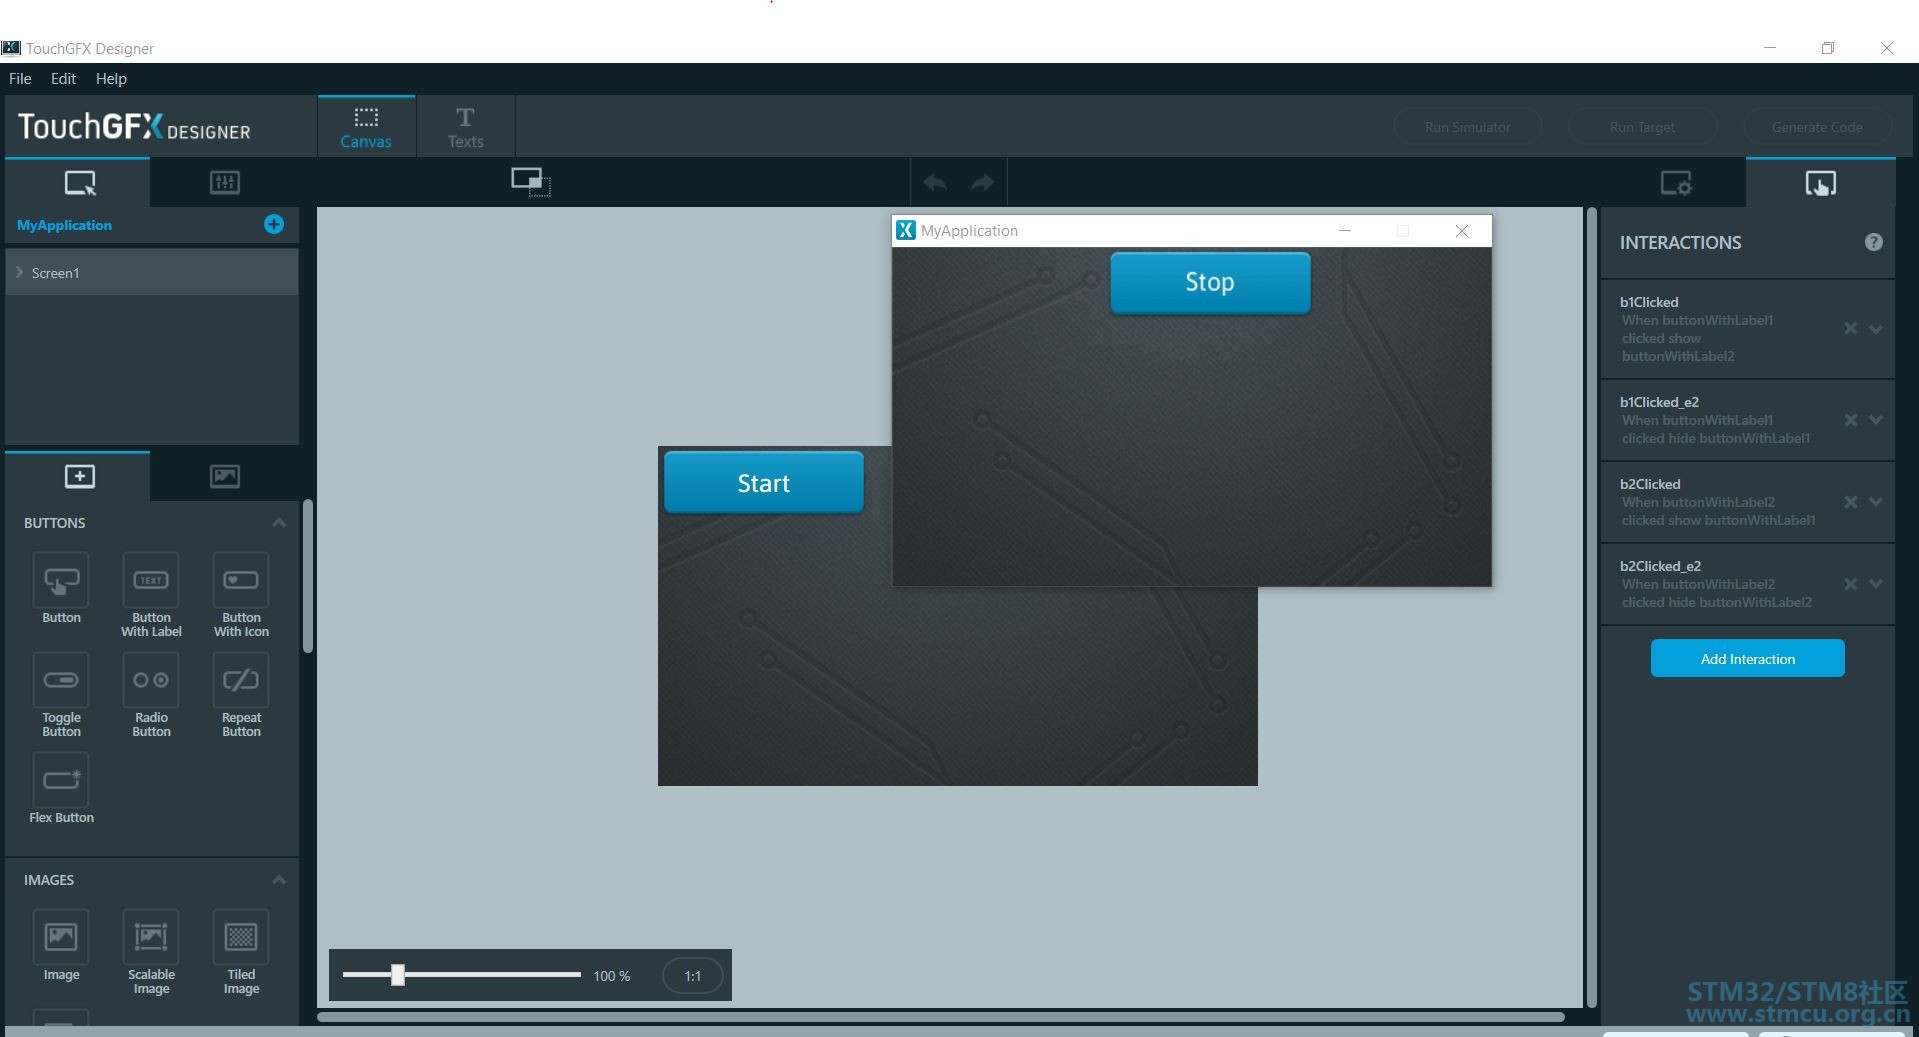Open the Interactions help icon

pos(1874,242)
